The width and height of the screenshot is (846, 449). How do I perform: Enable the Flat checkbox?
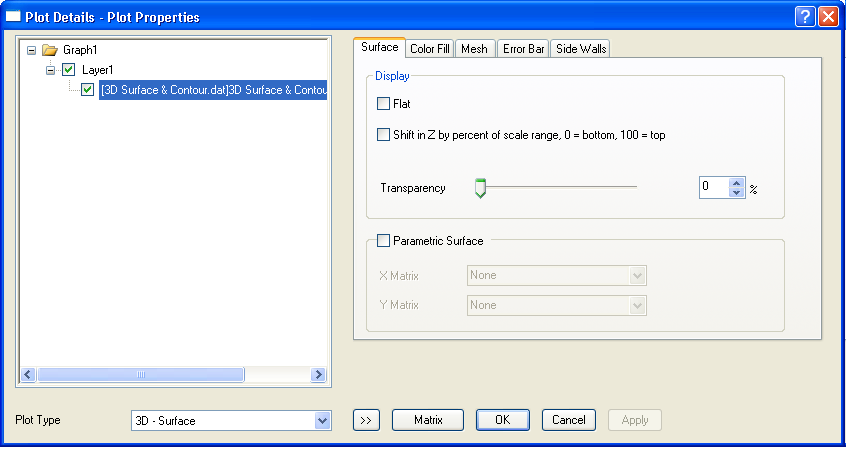pos(384,103)
